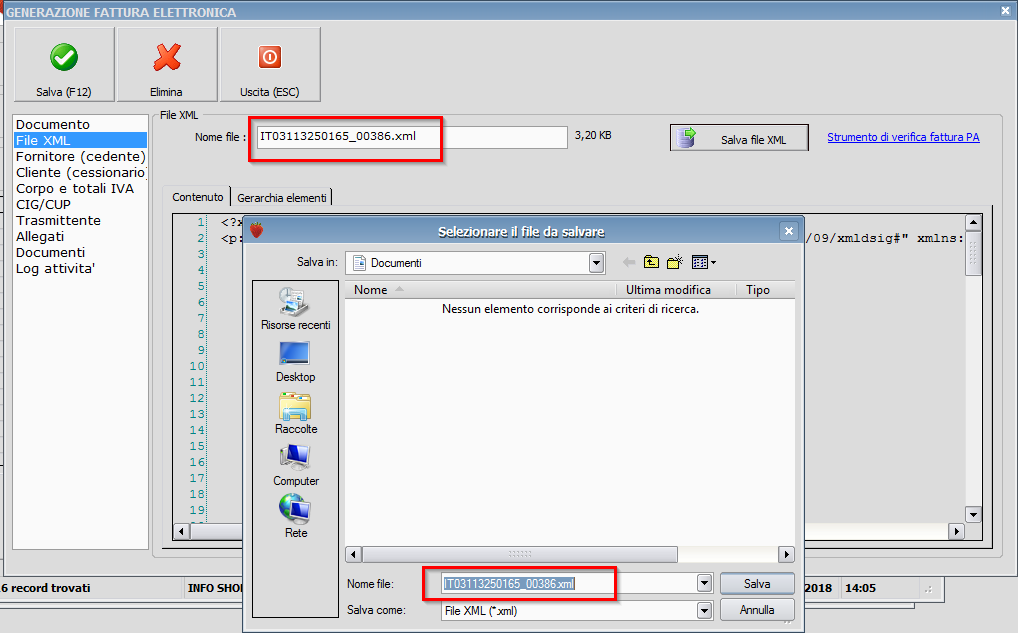The image size is (1018, 633).
Task: Sort by the Nome column header
Action: pos(480,290)
